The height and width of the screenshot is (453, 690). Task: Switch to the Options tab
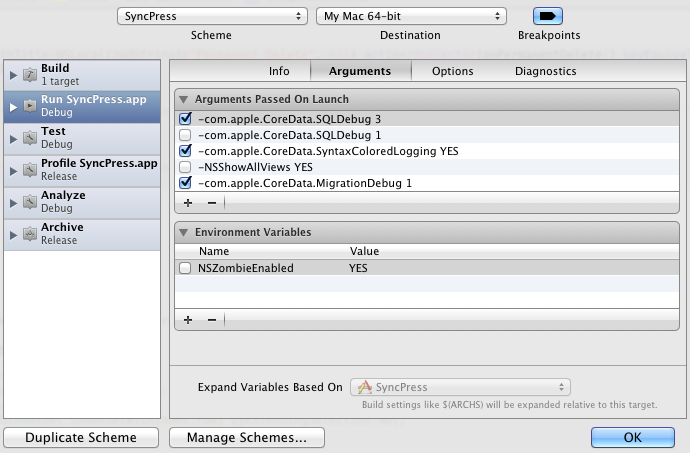[452, 71]
